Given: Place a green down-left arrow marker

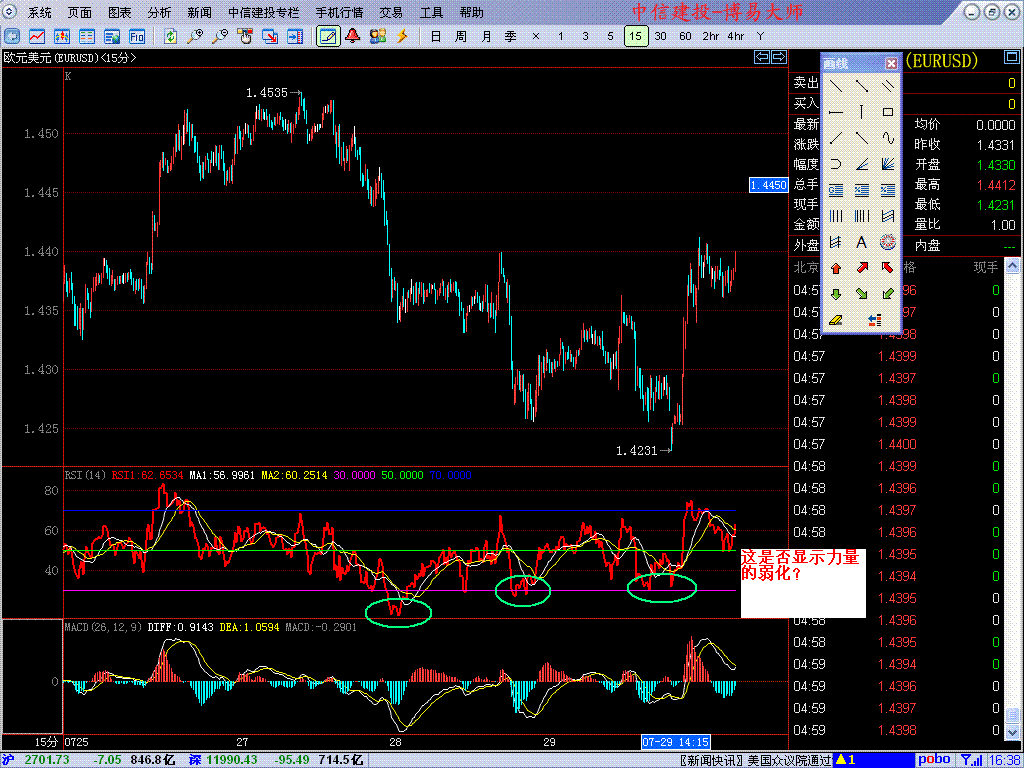Looking at the screenshot, I should [888, 294].
